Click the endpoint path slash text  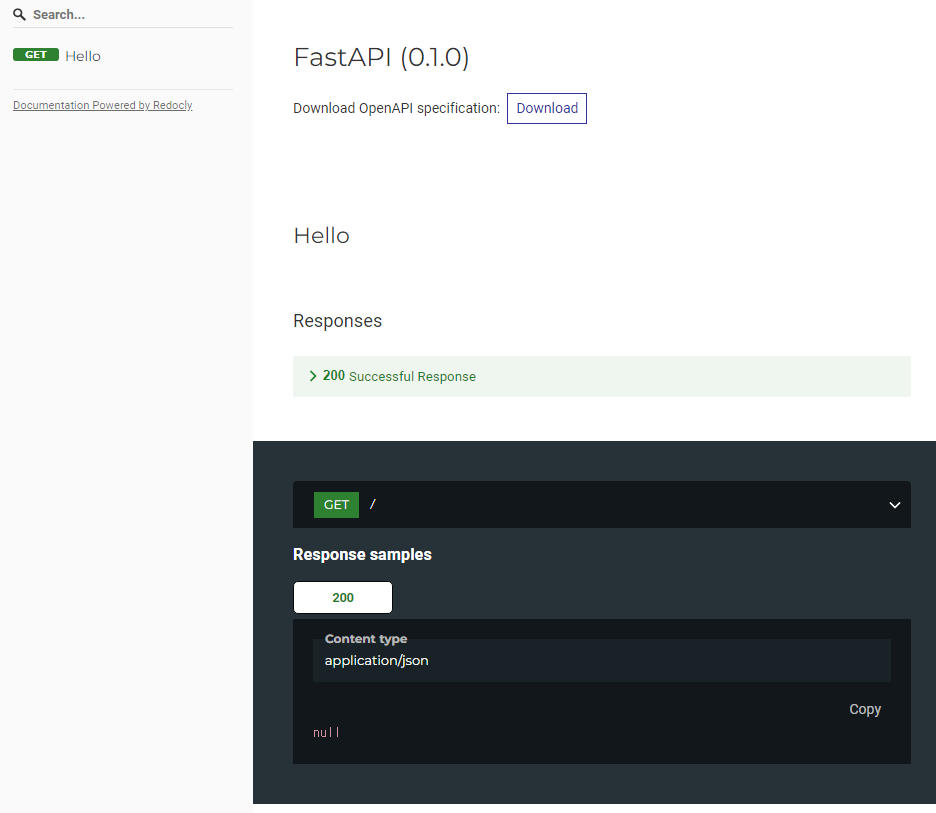click(372, 504)
